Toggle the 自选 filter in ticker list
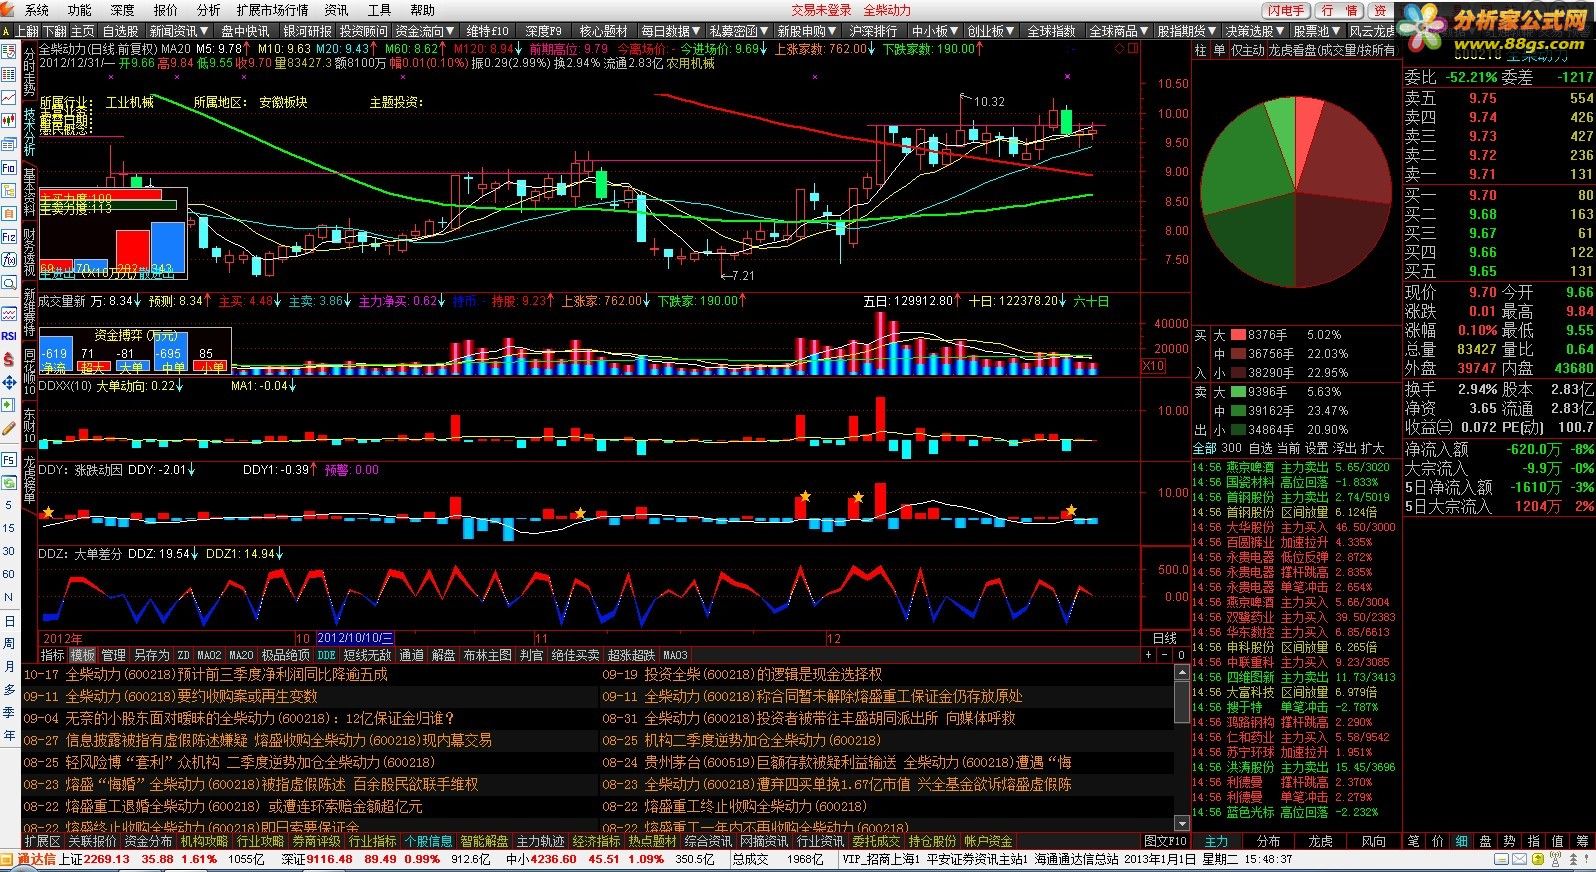Screen dimensions: 1596x872 point(1261,448)
